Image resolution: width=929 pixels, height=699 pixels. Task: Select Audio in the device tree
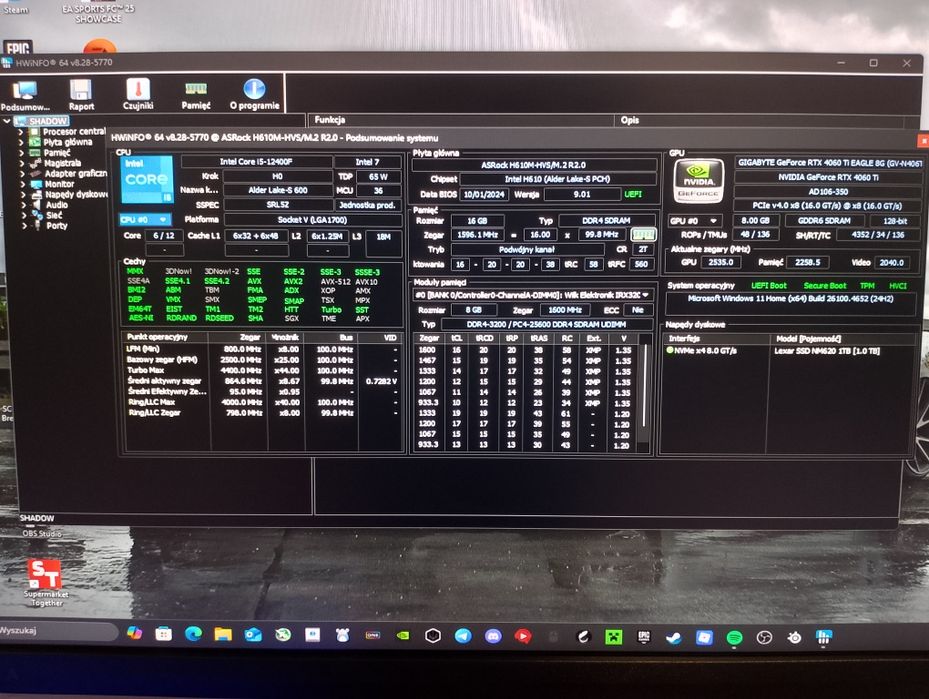pyautogui.click(x=57, y=205)
